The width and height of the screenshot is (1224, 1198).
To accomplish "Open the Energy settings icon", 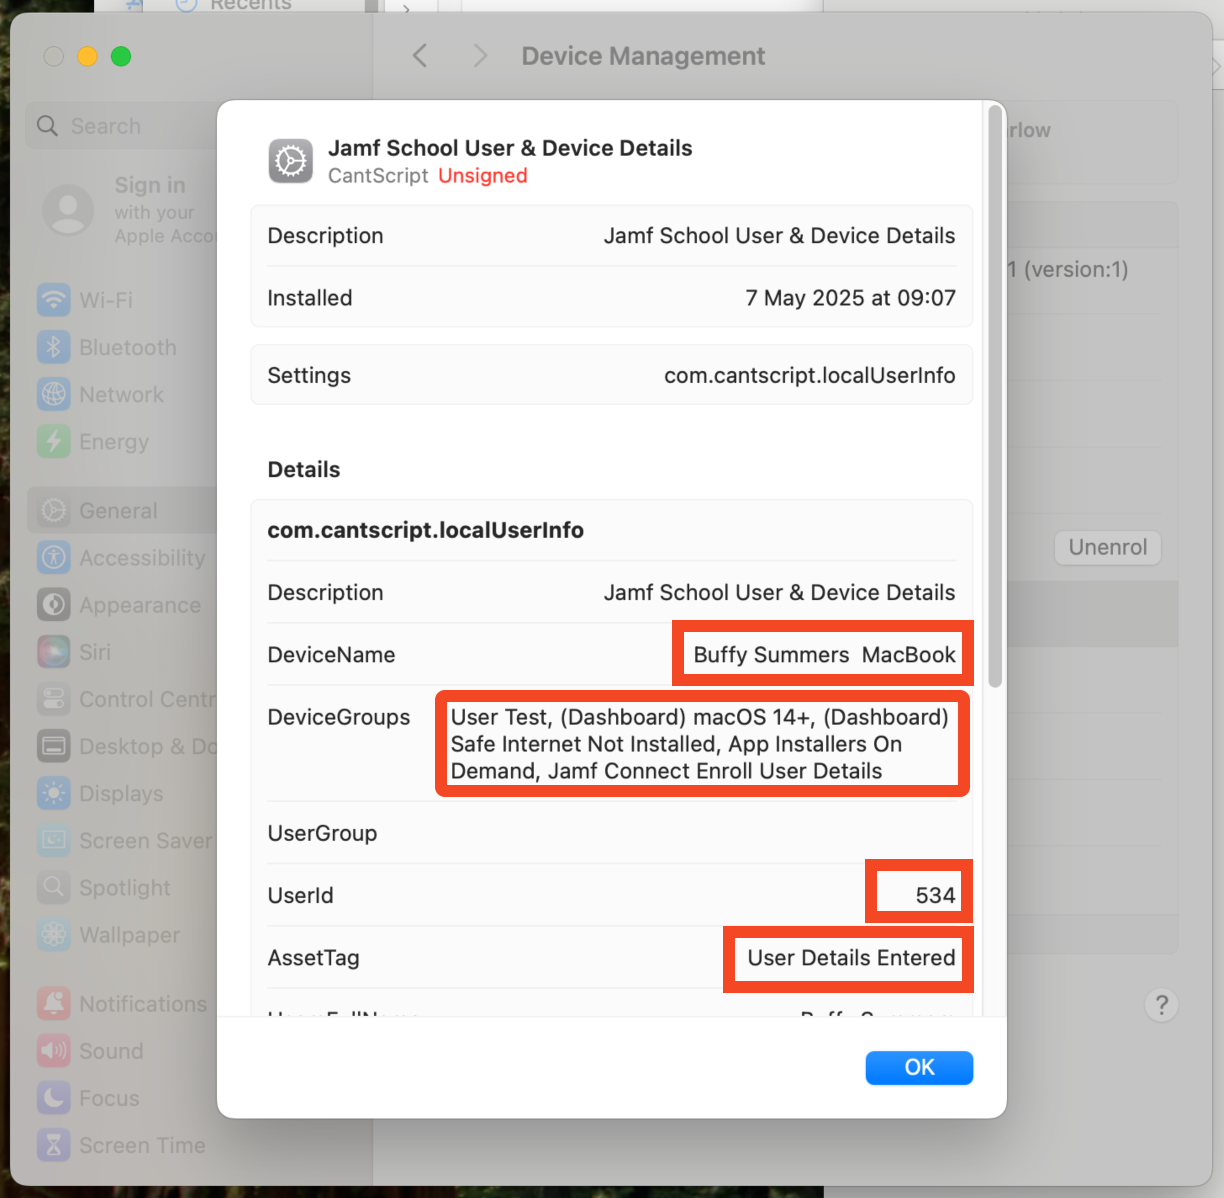I will pos(54,441).
